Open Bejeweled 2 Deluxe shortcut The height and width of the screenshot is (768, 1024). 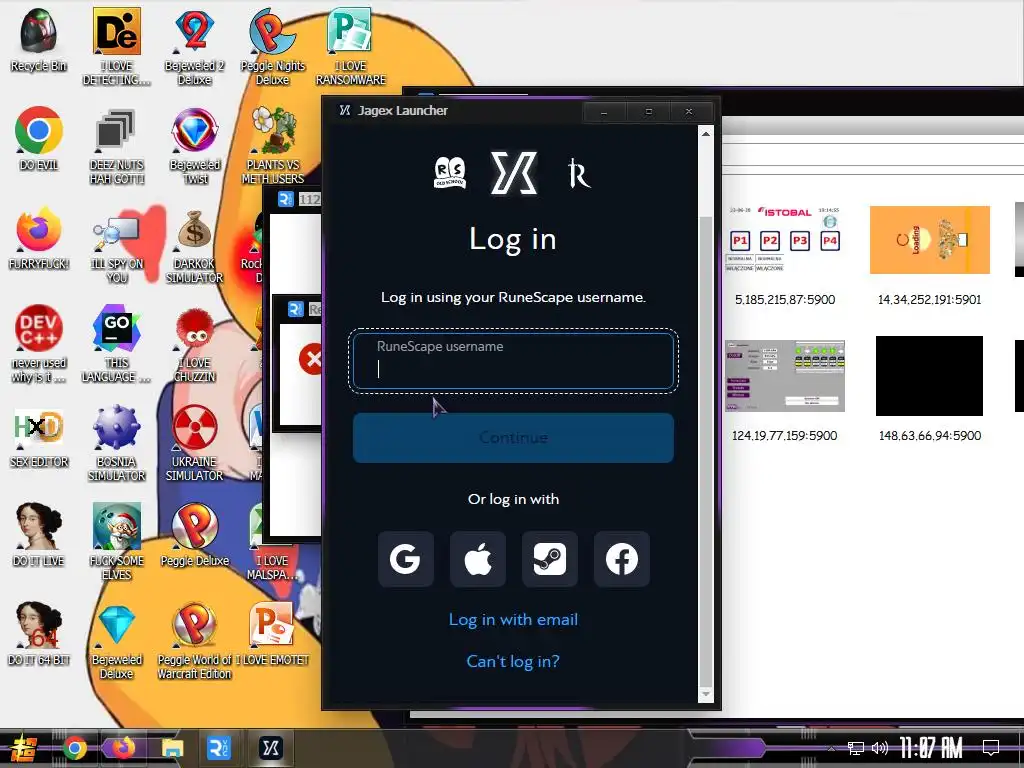194,46
